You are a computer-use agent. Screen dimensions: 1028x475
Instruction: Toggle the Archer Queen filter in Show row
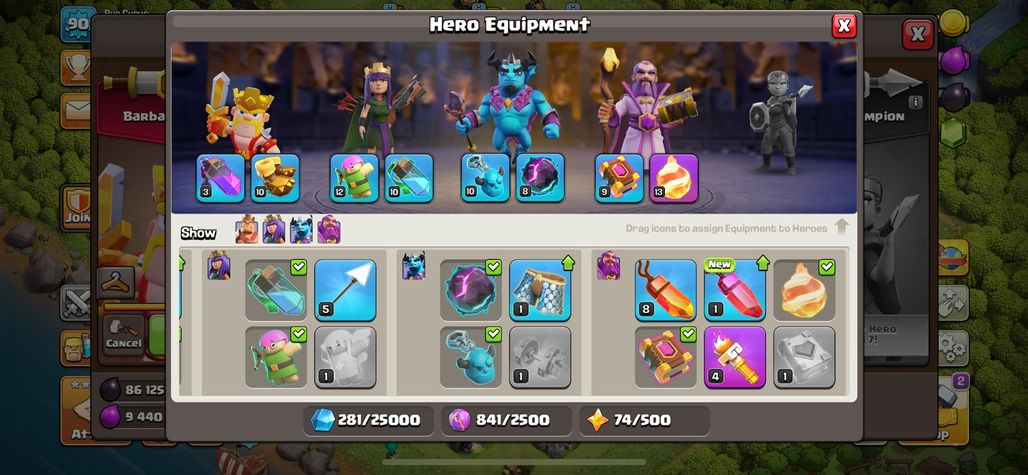point(274,230)
